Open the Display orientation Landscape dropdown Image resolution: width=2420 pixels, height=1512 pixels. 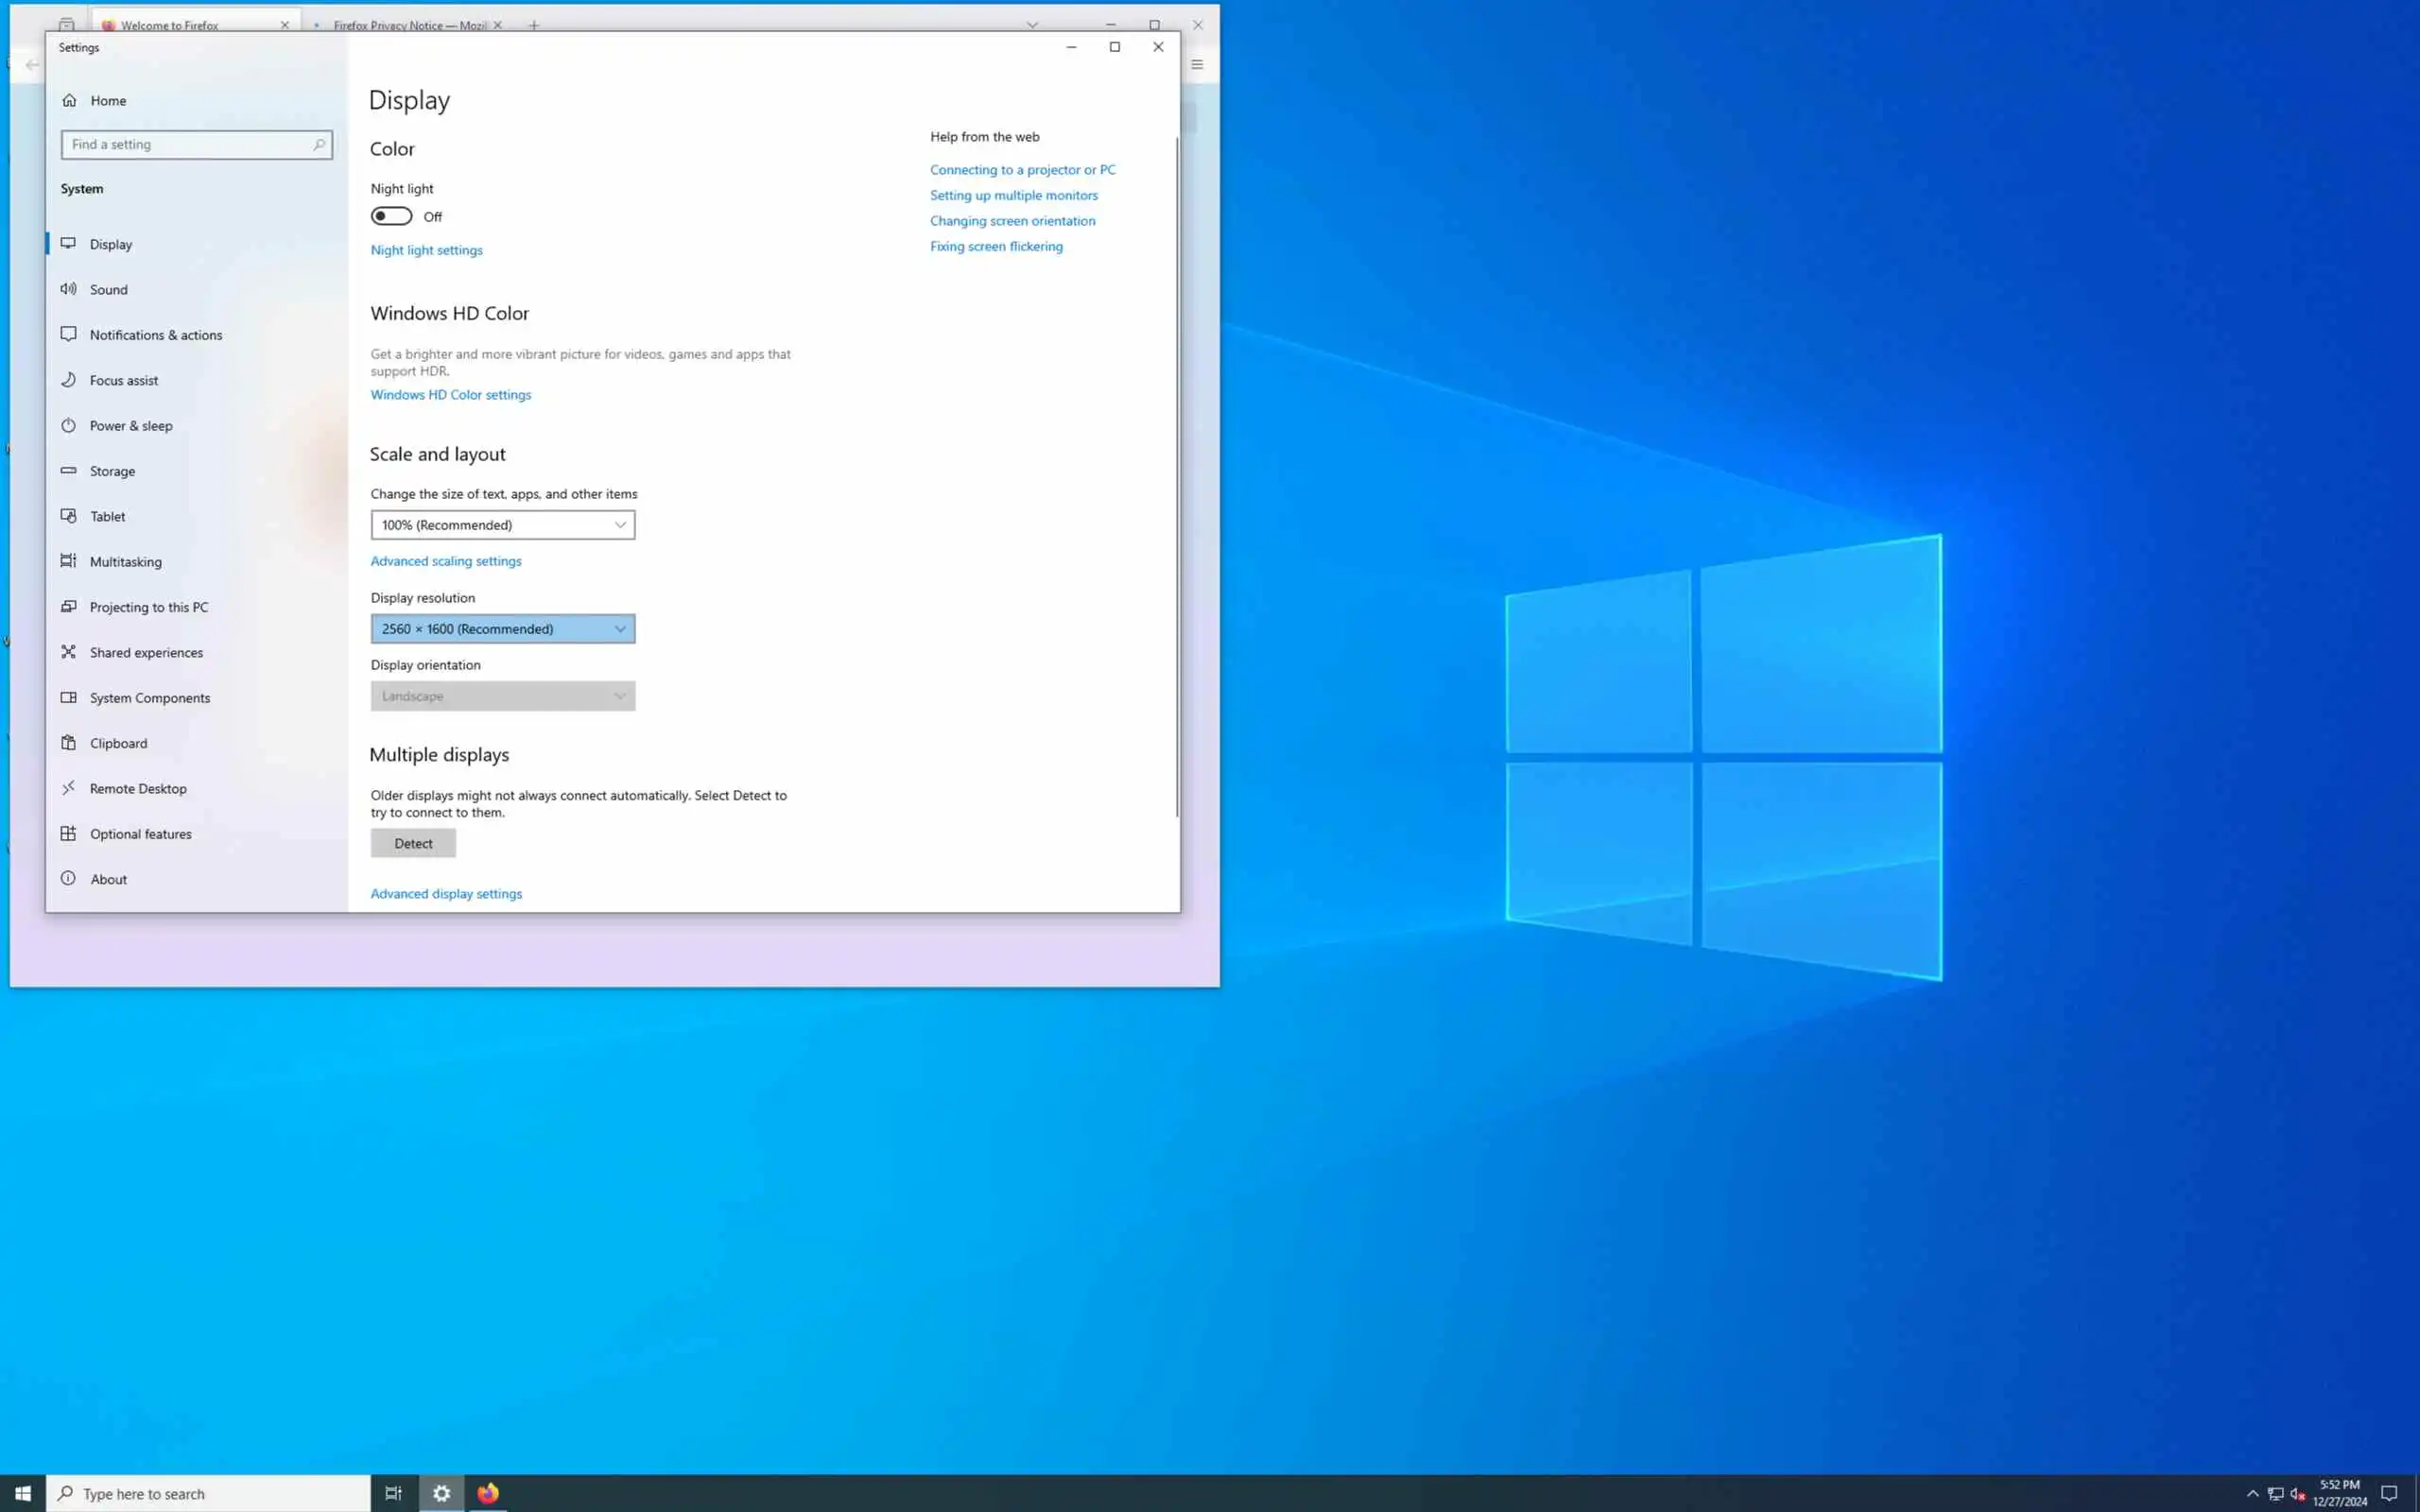(x=502, y=696)
